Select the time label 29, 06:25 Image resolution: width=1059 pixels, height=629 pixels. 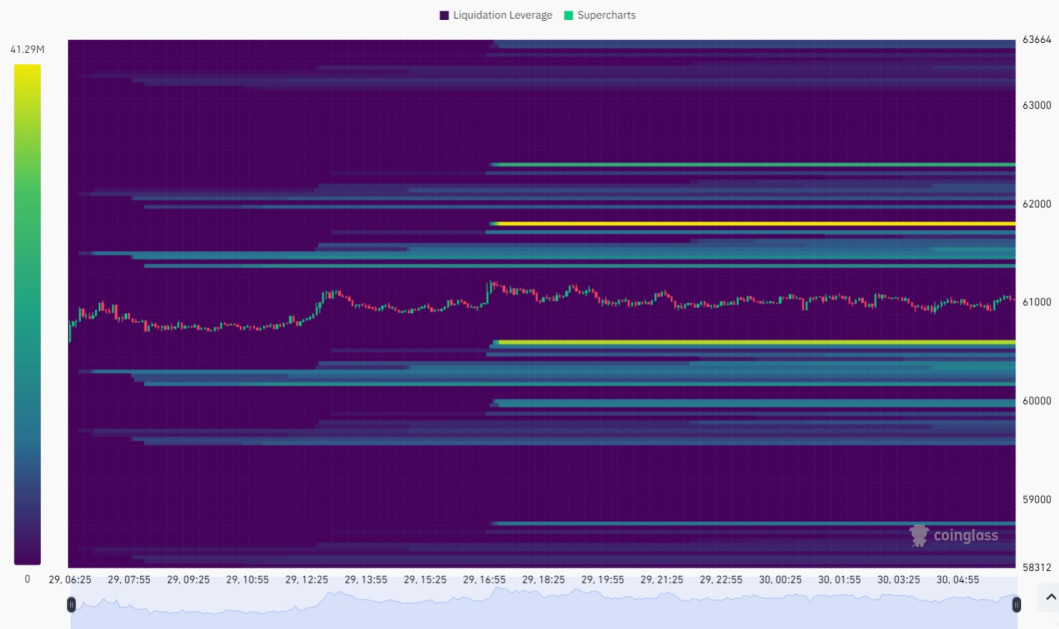tap(69, 578)
